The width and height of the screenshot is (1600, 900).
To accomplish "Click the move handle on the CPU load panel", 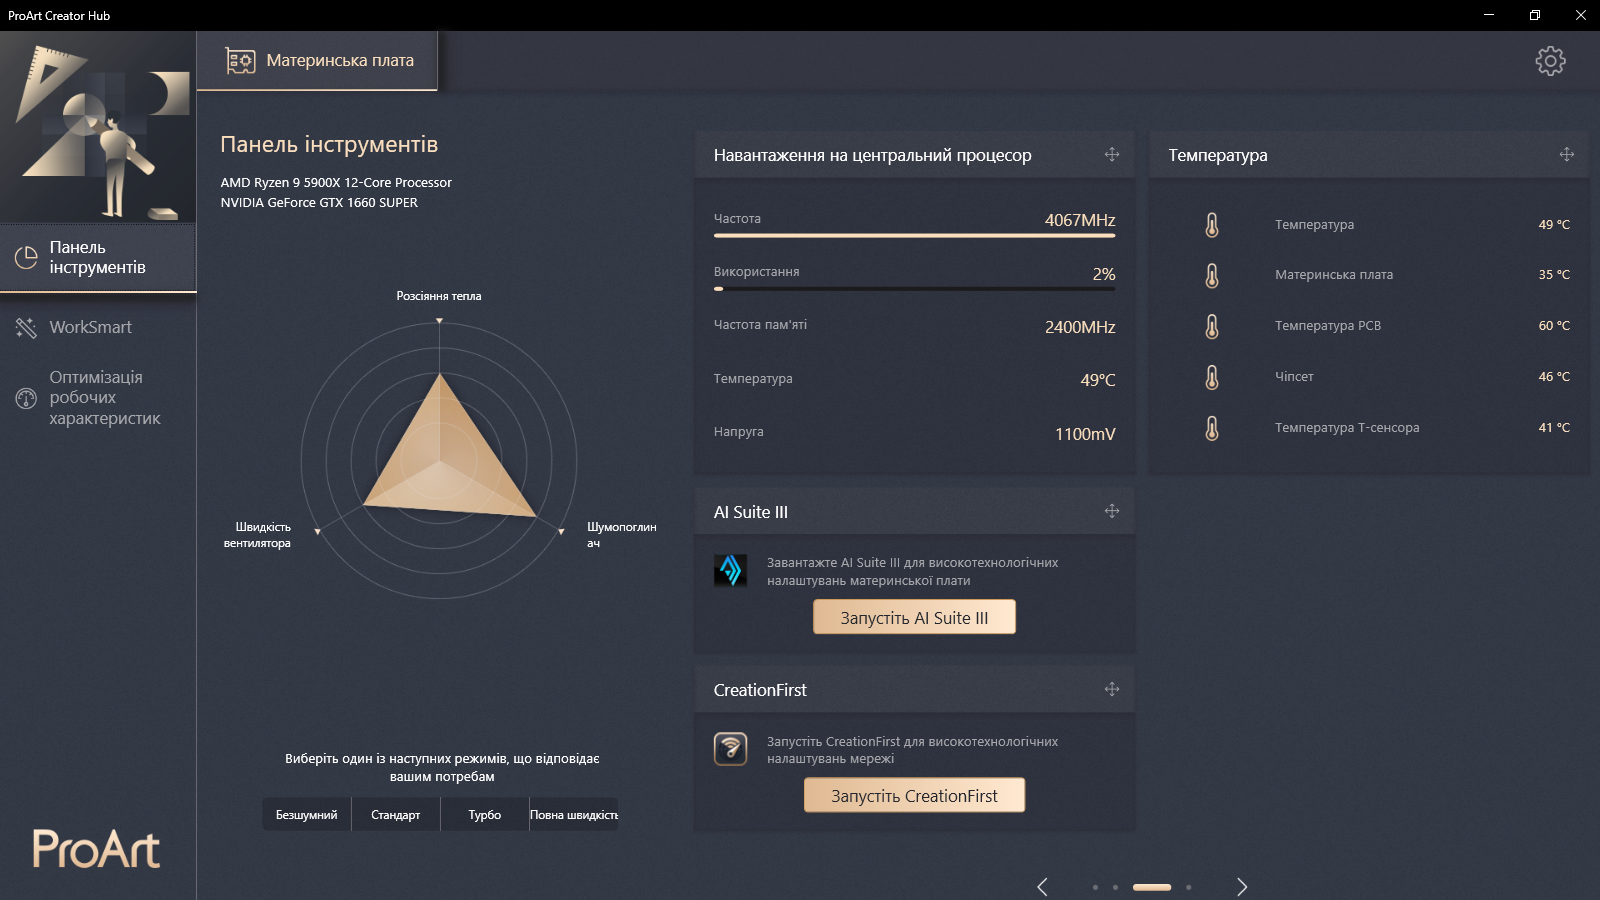I will pyautogui.click(x=1112, y=154).
